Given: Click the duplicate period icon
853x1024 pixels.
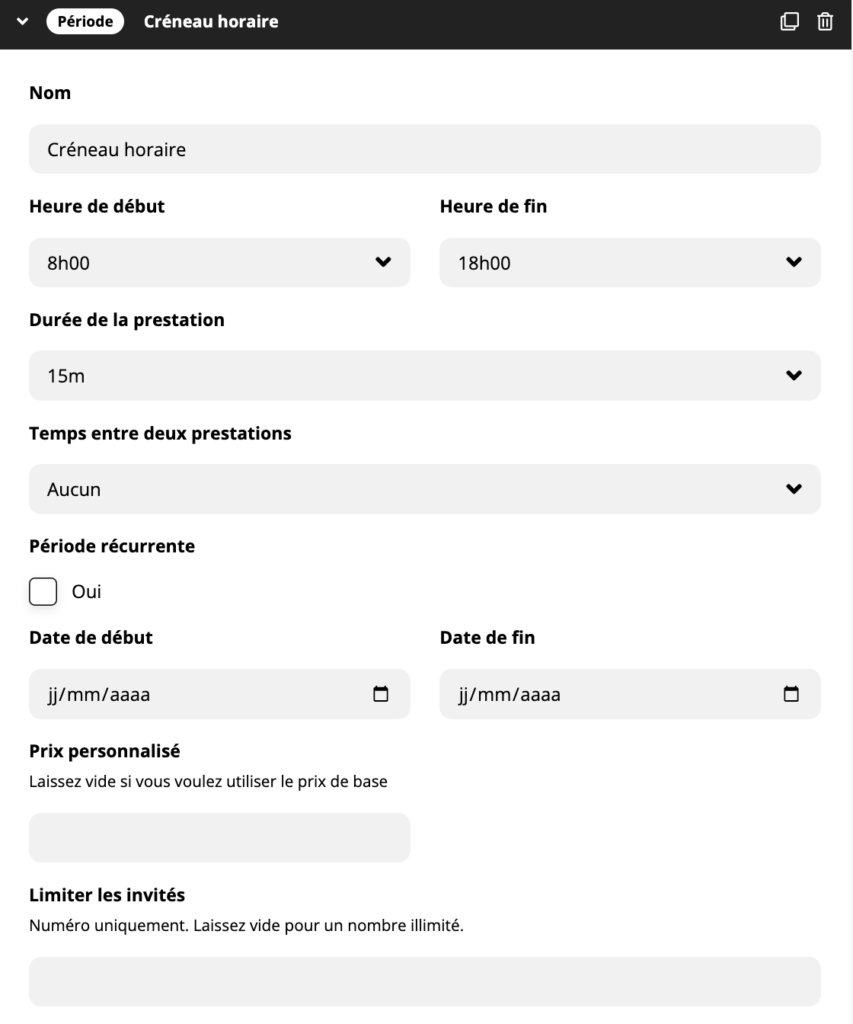Looking at the screenshot, I should click(790, 21).
